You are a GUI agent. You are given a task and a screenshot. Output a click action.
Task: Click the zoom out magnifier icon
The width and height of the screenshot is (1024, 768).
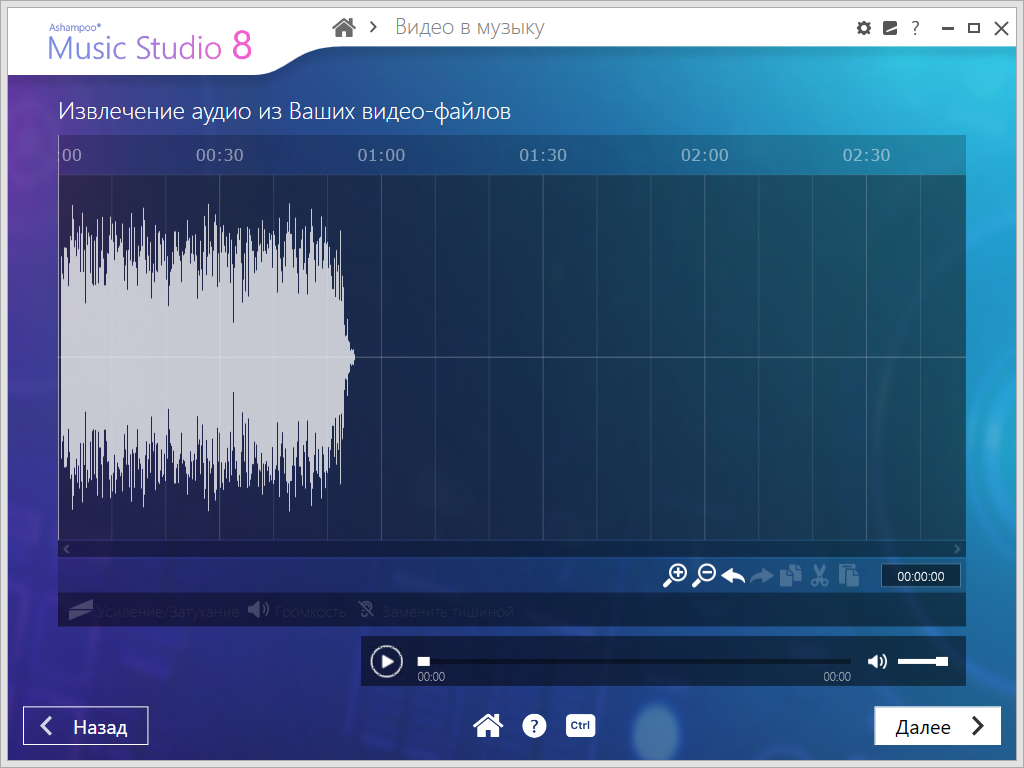coord(705,575)
